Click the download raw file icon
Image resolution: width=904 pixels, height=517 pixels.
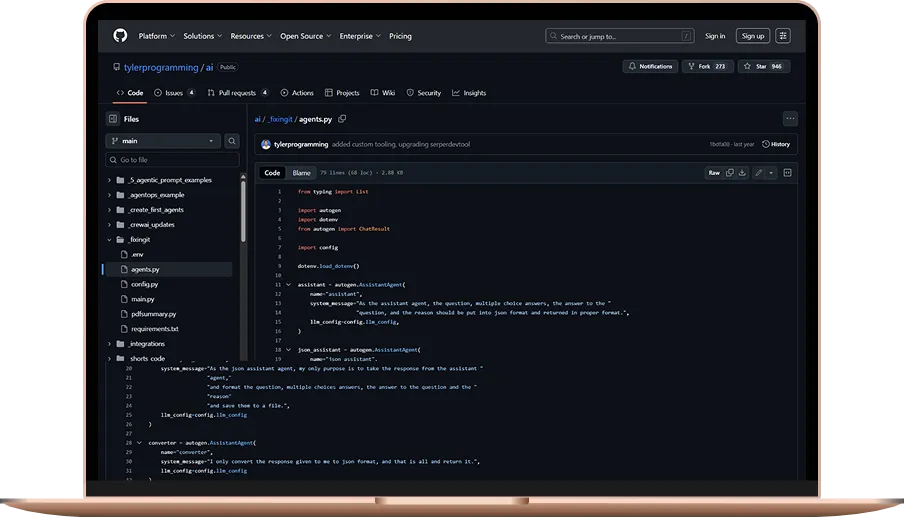[x=742, y=173]
